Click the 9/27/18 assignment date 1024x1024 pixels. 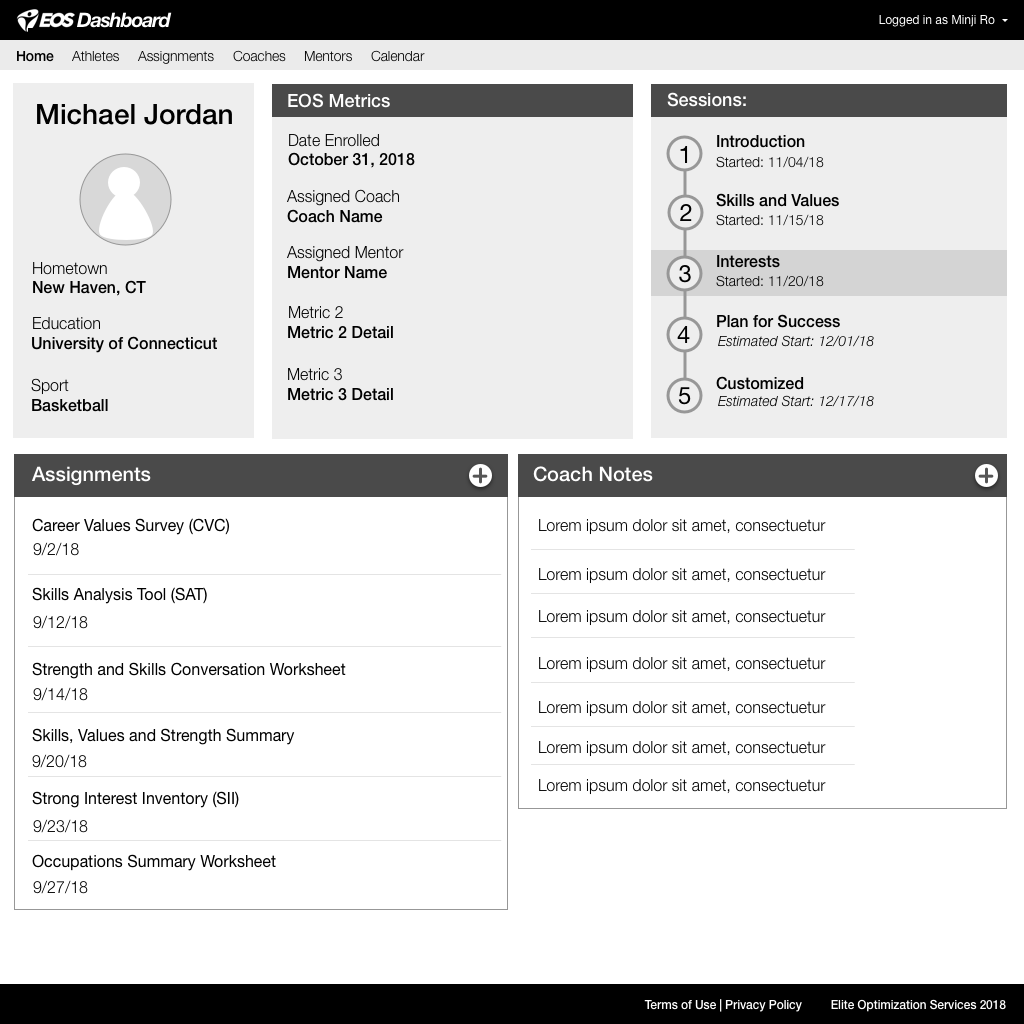[x=60, y=887]
